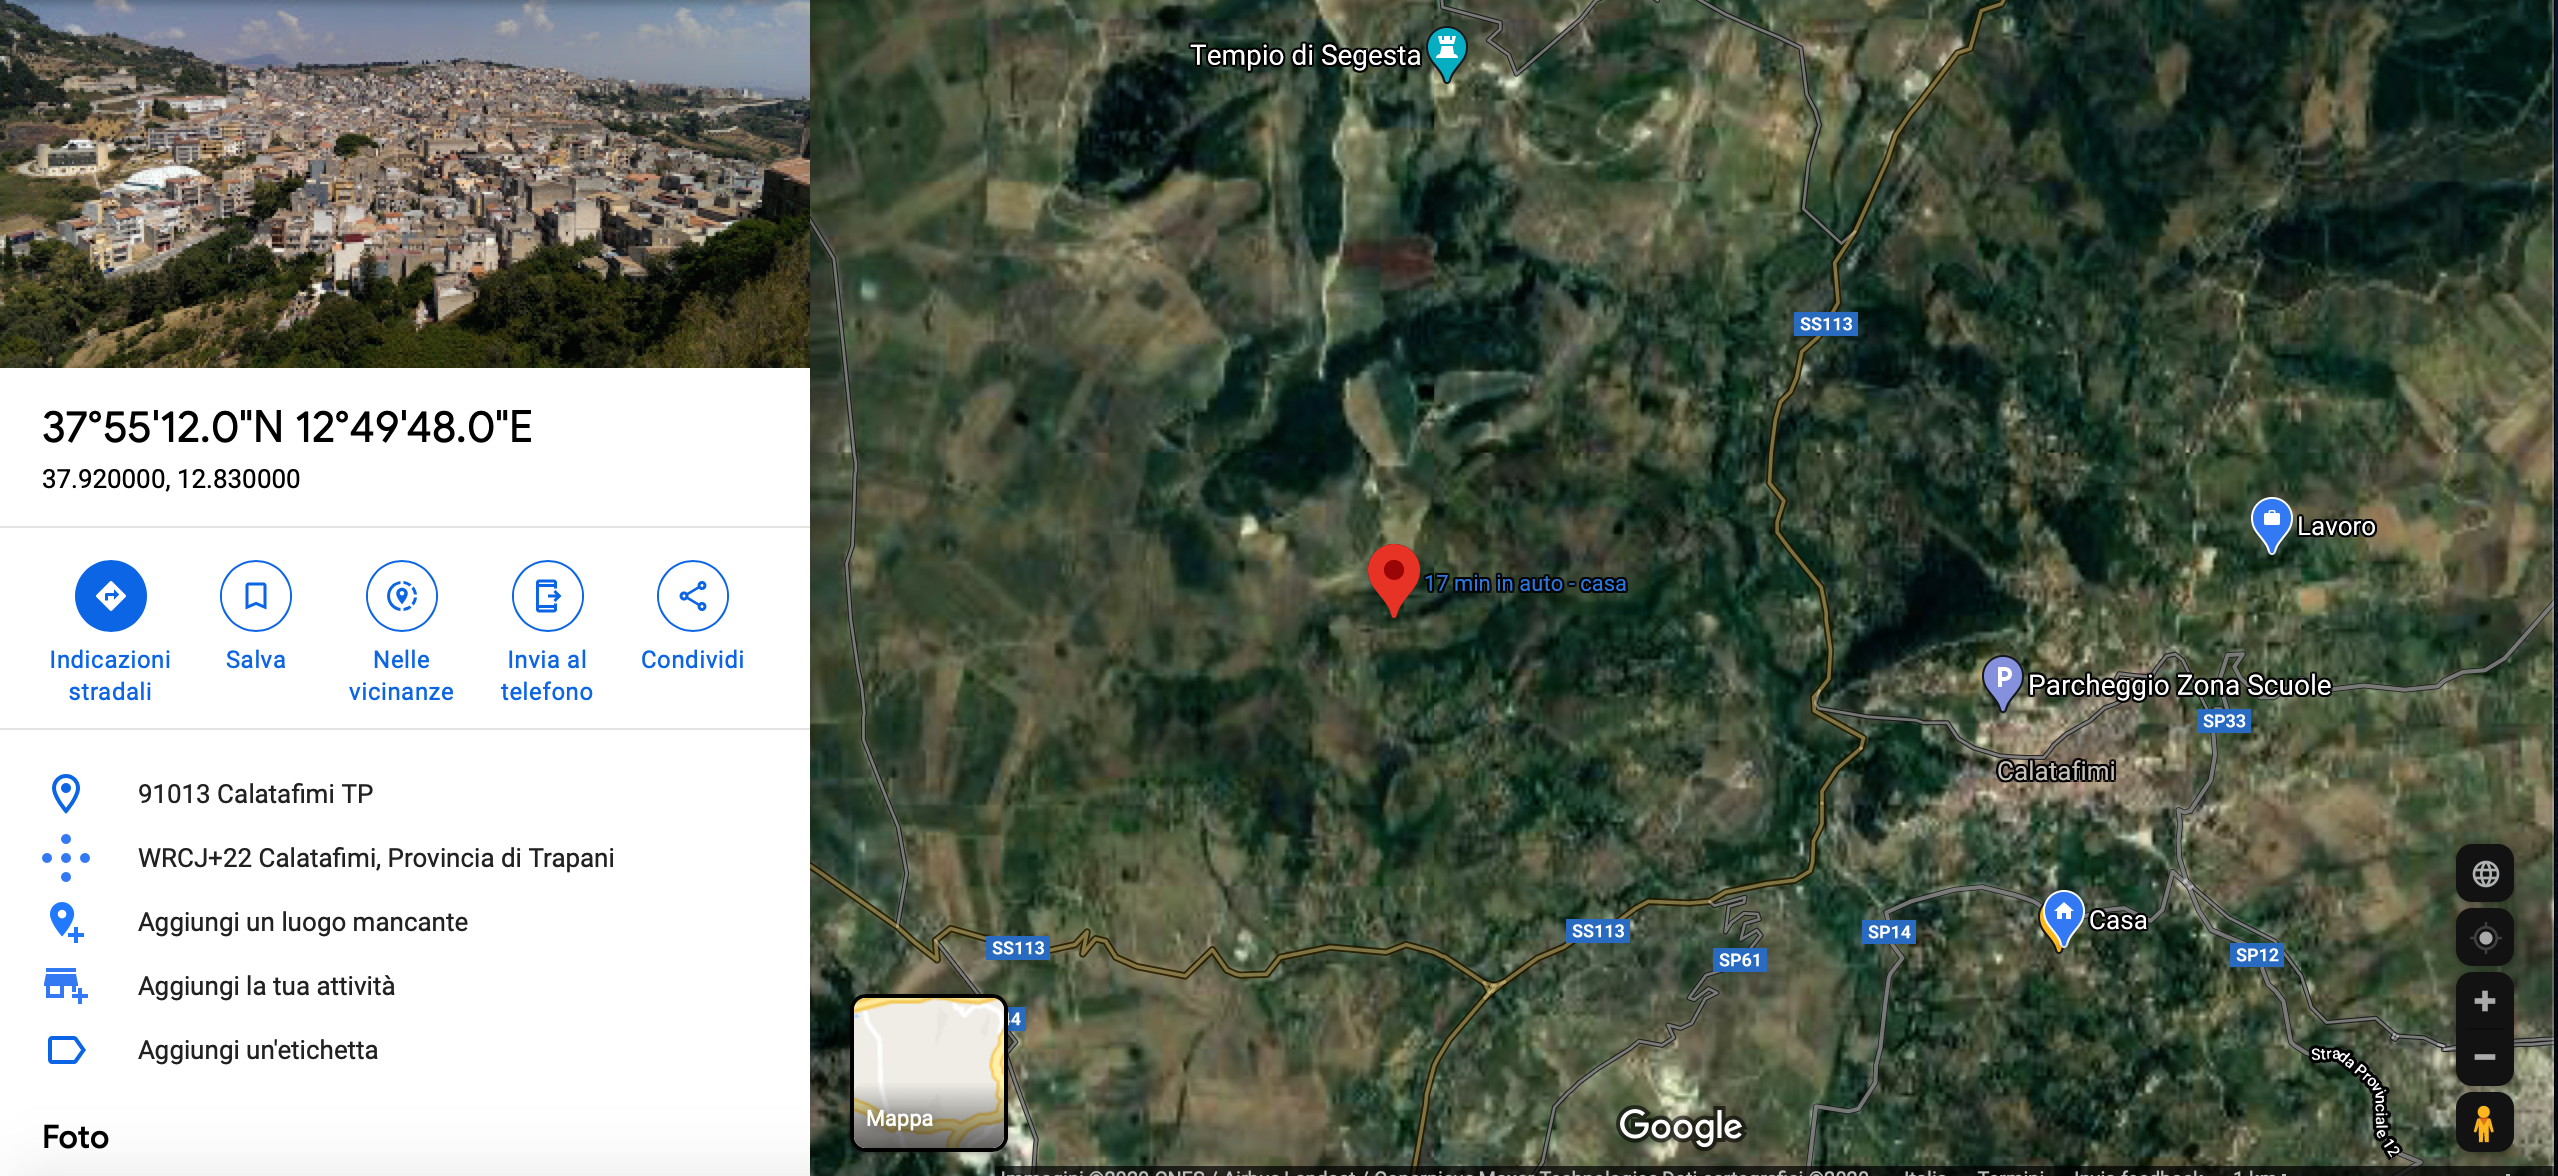Viewport: 2558px width, 1176px height.
Task: Send the location with Invia al telefono
Action: tap(547, 596)
